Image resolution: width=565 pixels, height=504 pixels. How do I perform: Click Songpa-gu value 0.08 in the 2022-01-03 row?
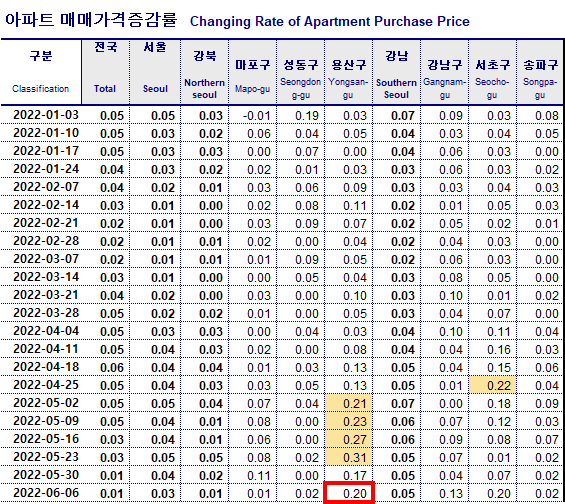click(547, 116)
